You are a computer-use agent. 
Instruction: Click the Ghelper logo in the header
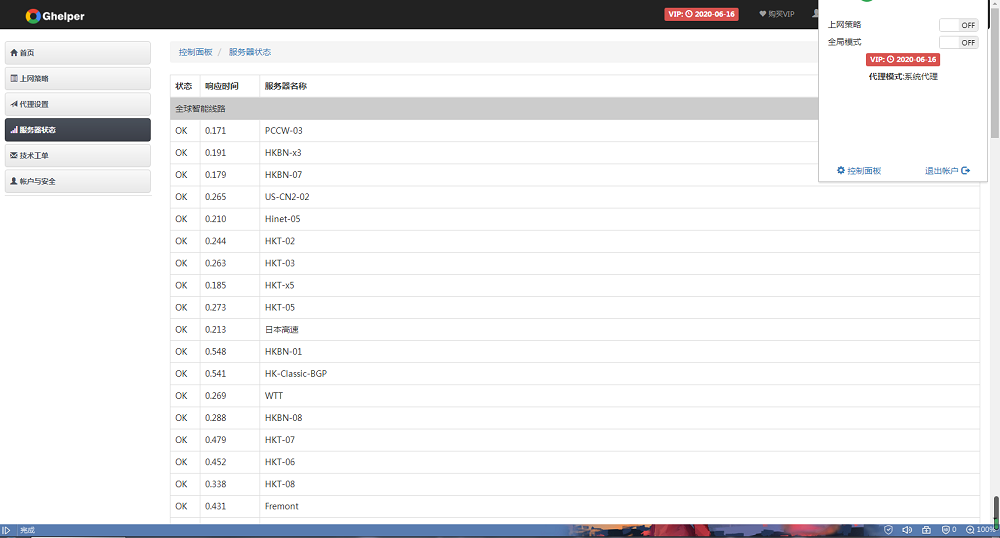(x=55, y=16)
